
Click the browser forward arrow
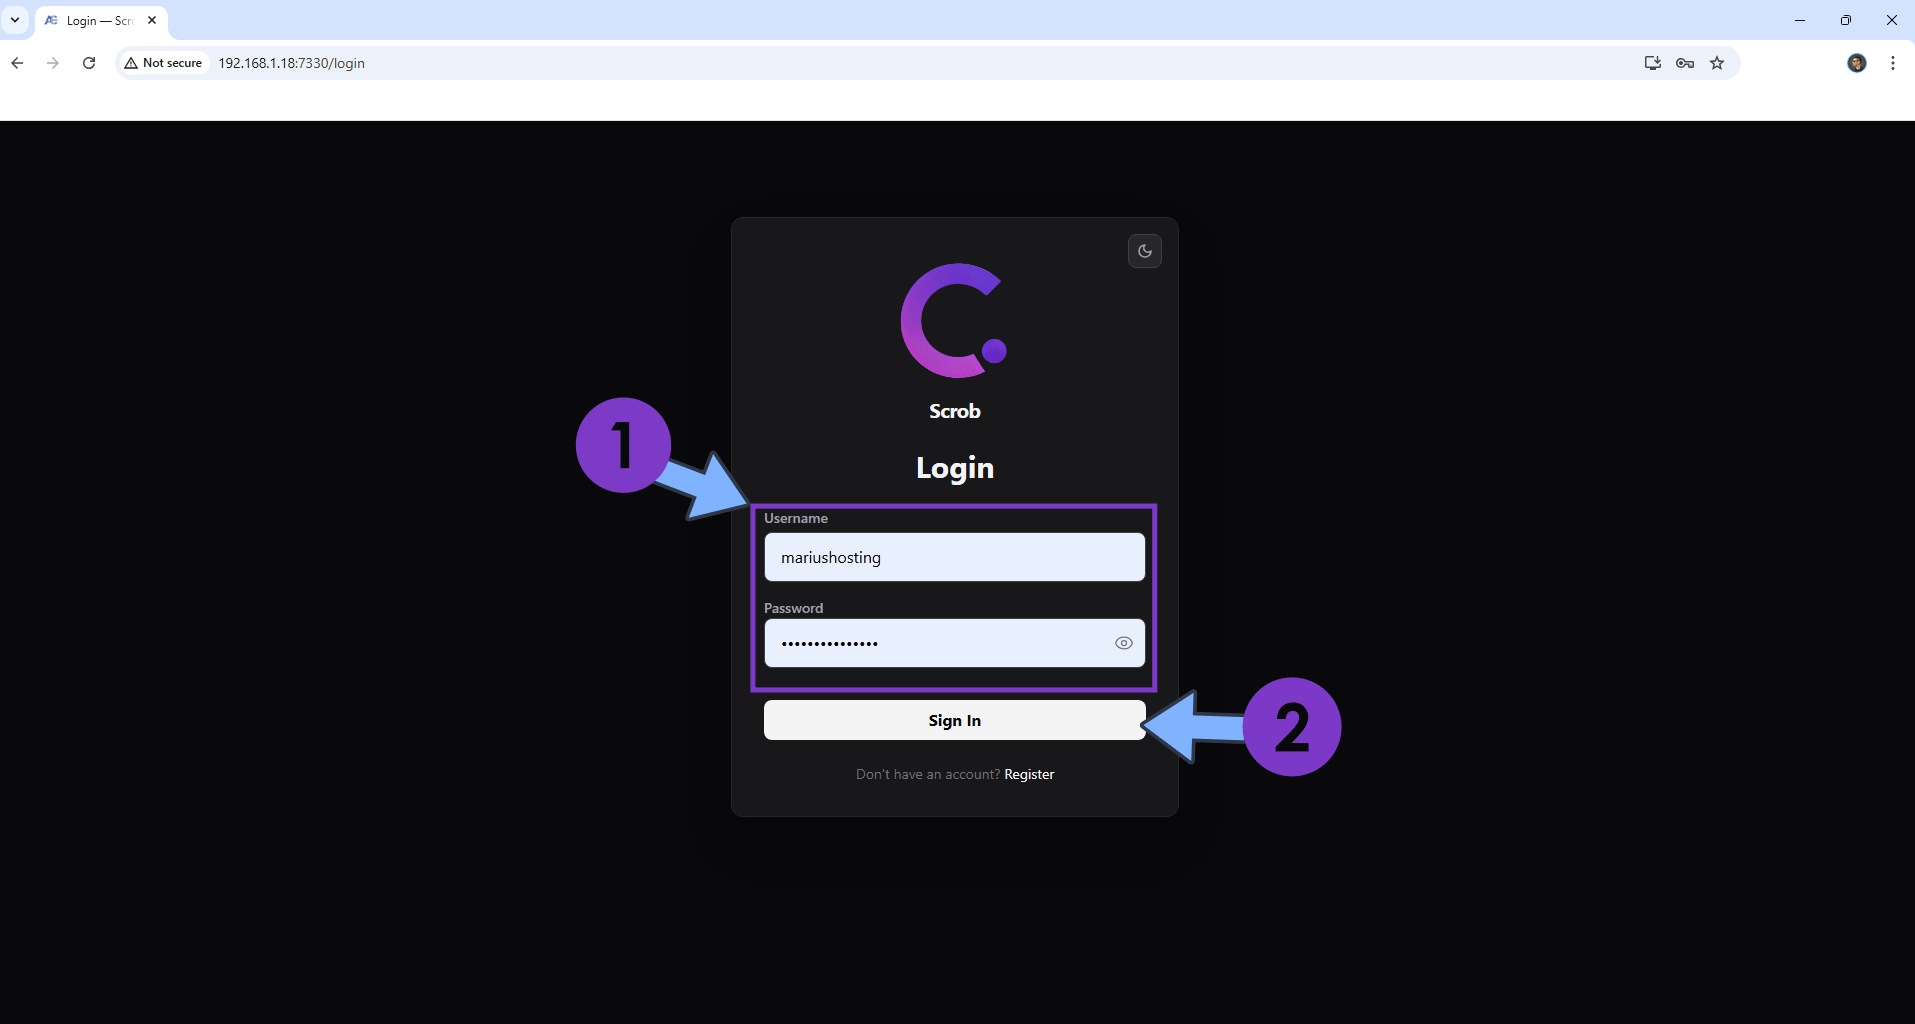(x=53, y=63)
